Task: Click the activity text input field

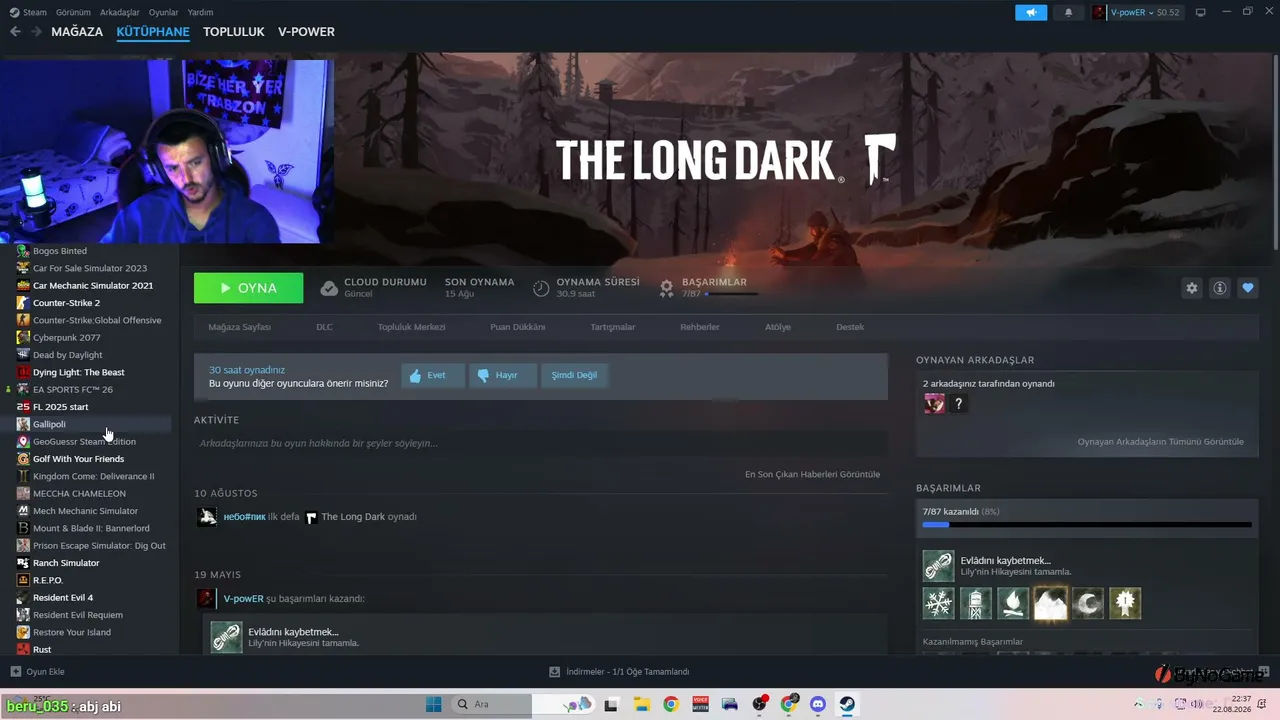Action: coord(541,443)
